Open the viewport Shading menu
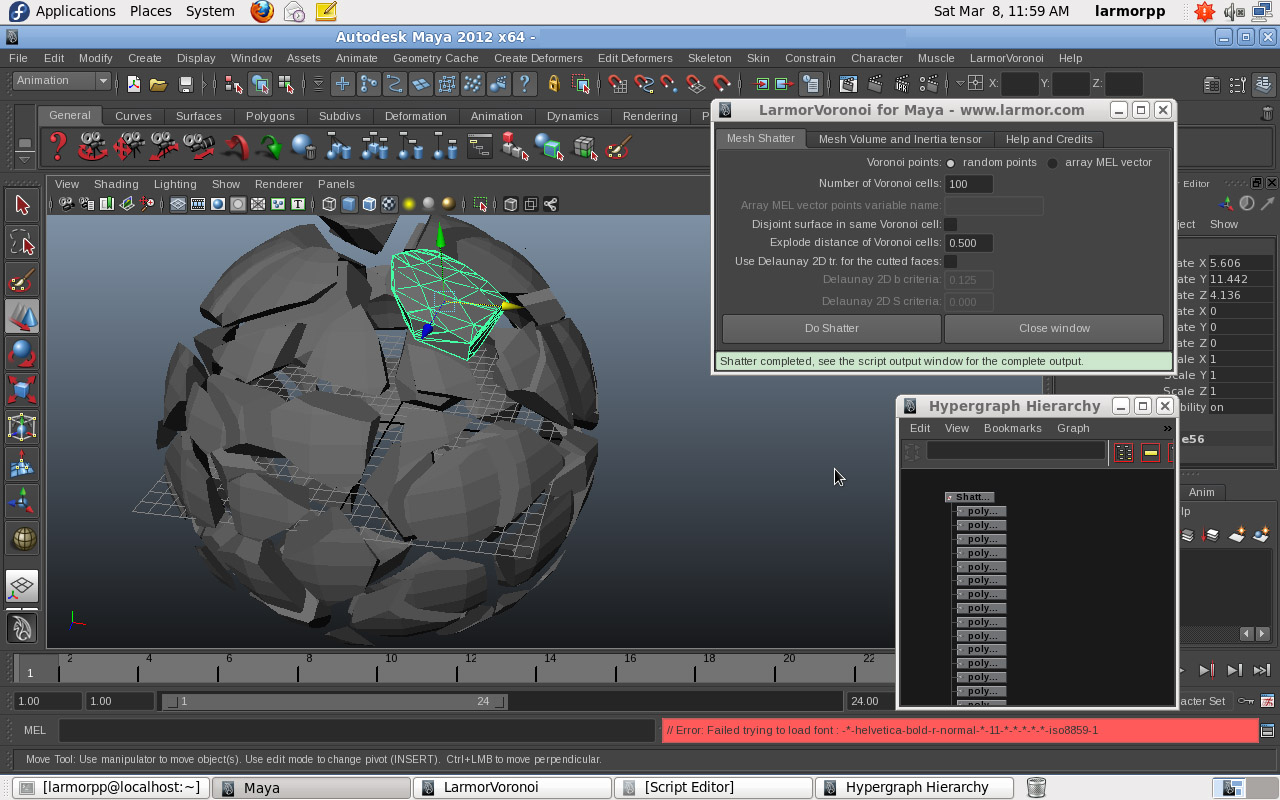Viewport: 1280px width, 800px height. tap(116, 184)
